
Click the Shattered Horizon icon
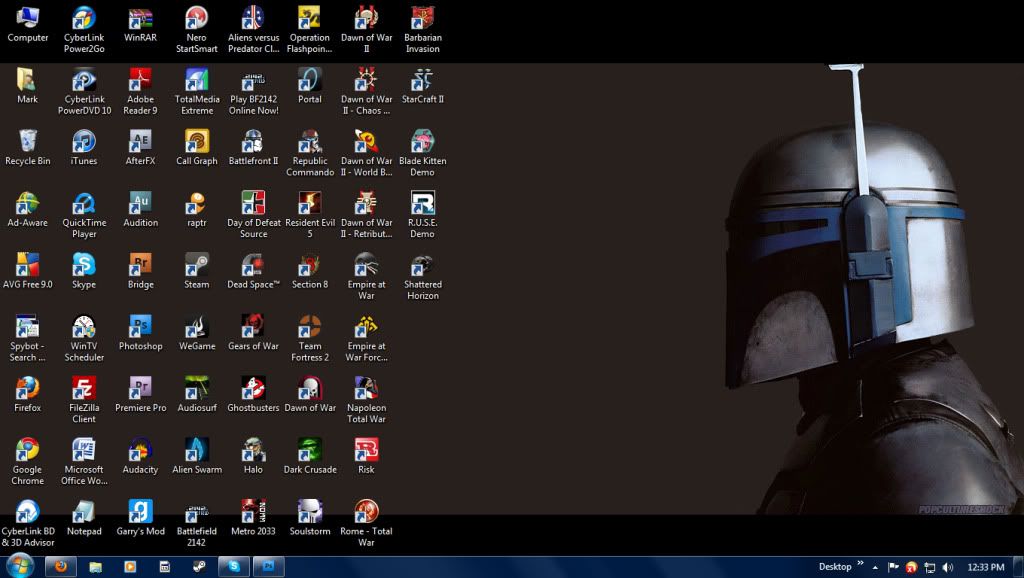pos(423,277)
